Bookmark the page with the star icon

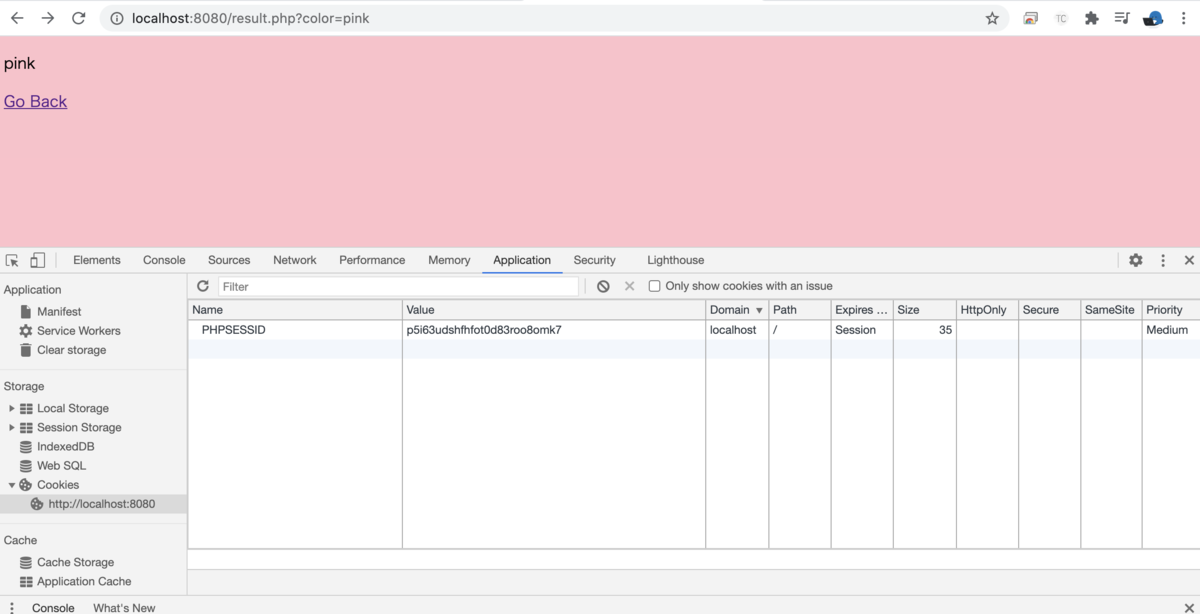pyautogui.click(x=991, y=17)
